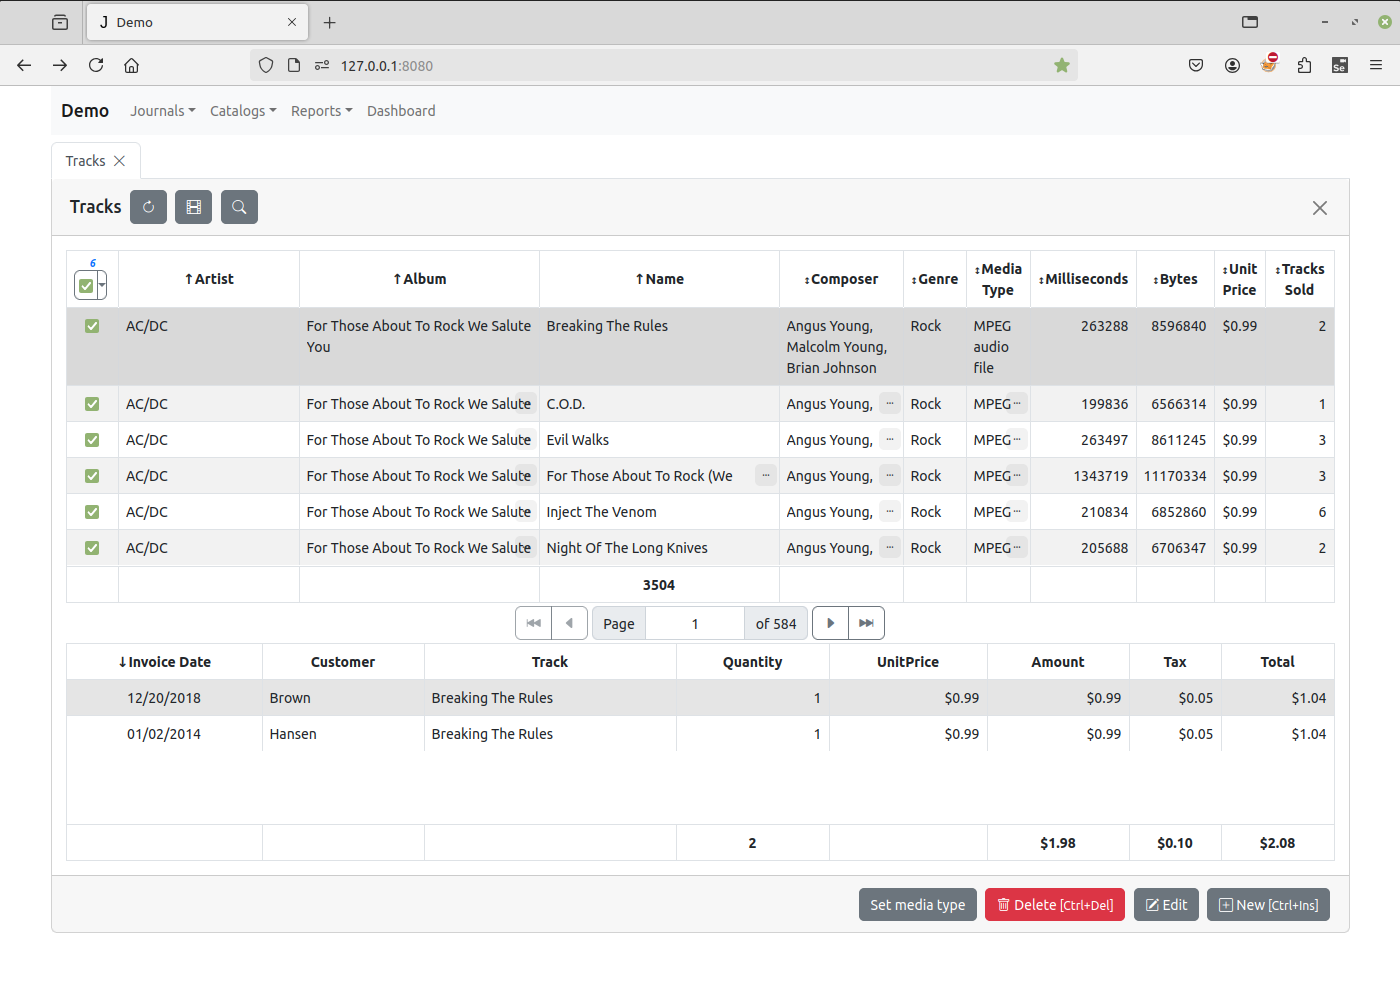Open the search magnifier in Tracks toolbar
This screenshot has height=987, width=1400.
[239, 207]
